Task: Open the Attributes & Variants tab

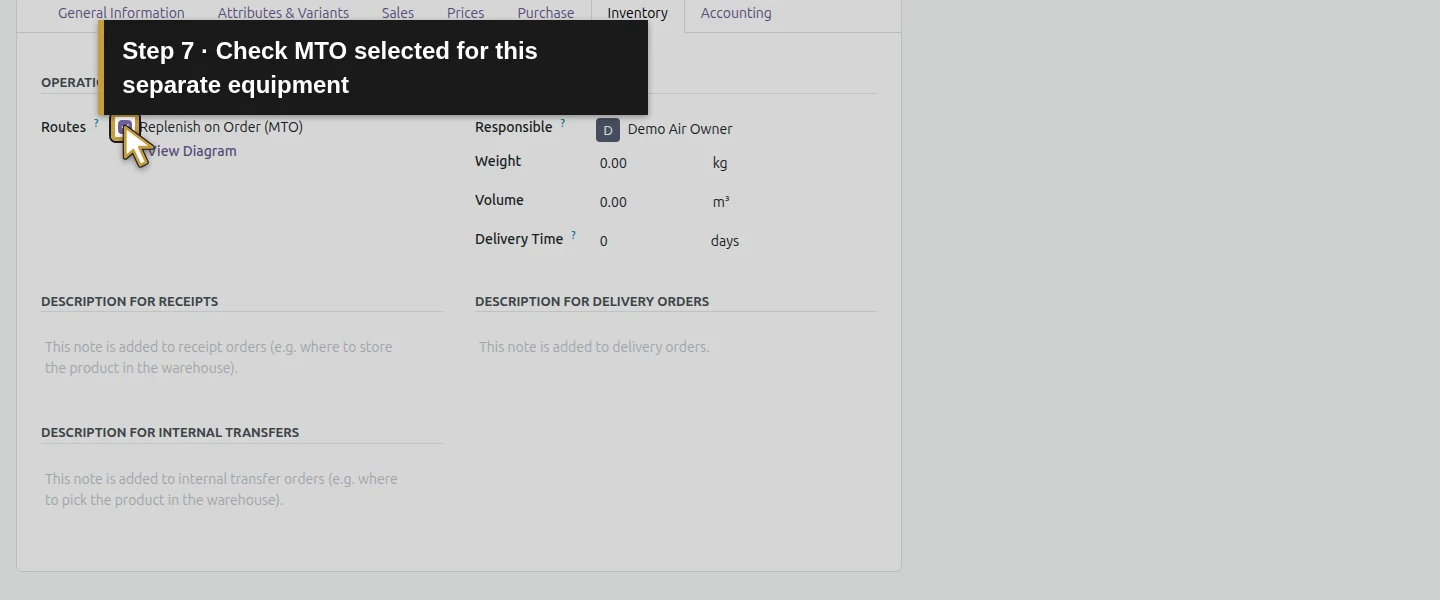Action: [283, 13]
